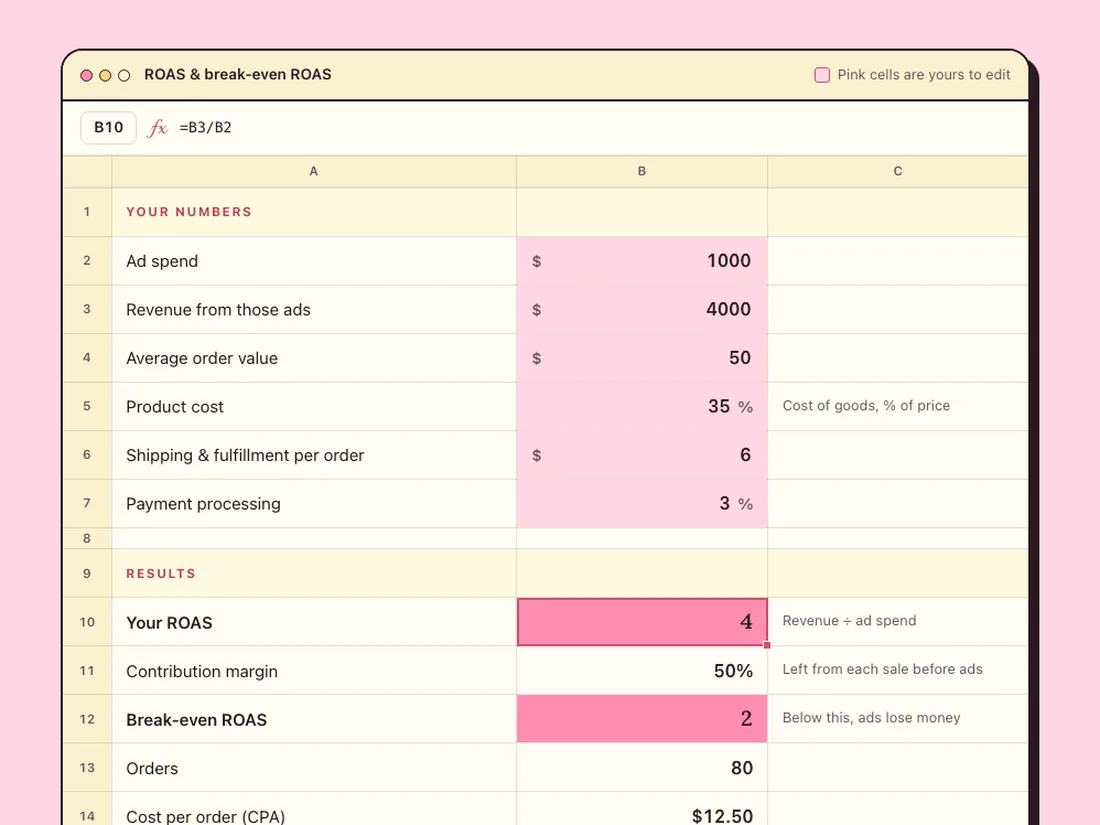Select row 9 header
The height and width of the screenshot is (825, 1100).
87,573
